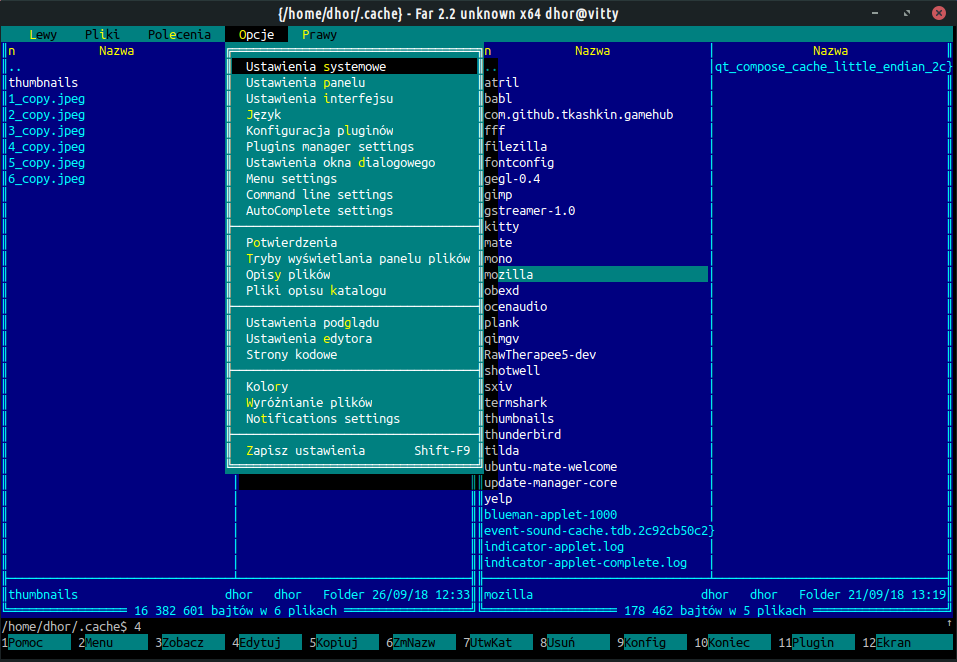The image size is (957, 662).
Task: Select the thunderbird folder
Action: 522,434
